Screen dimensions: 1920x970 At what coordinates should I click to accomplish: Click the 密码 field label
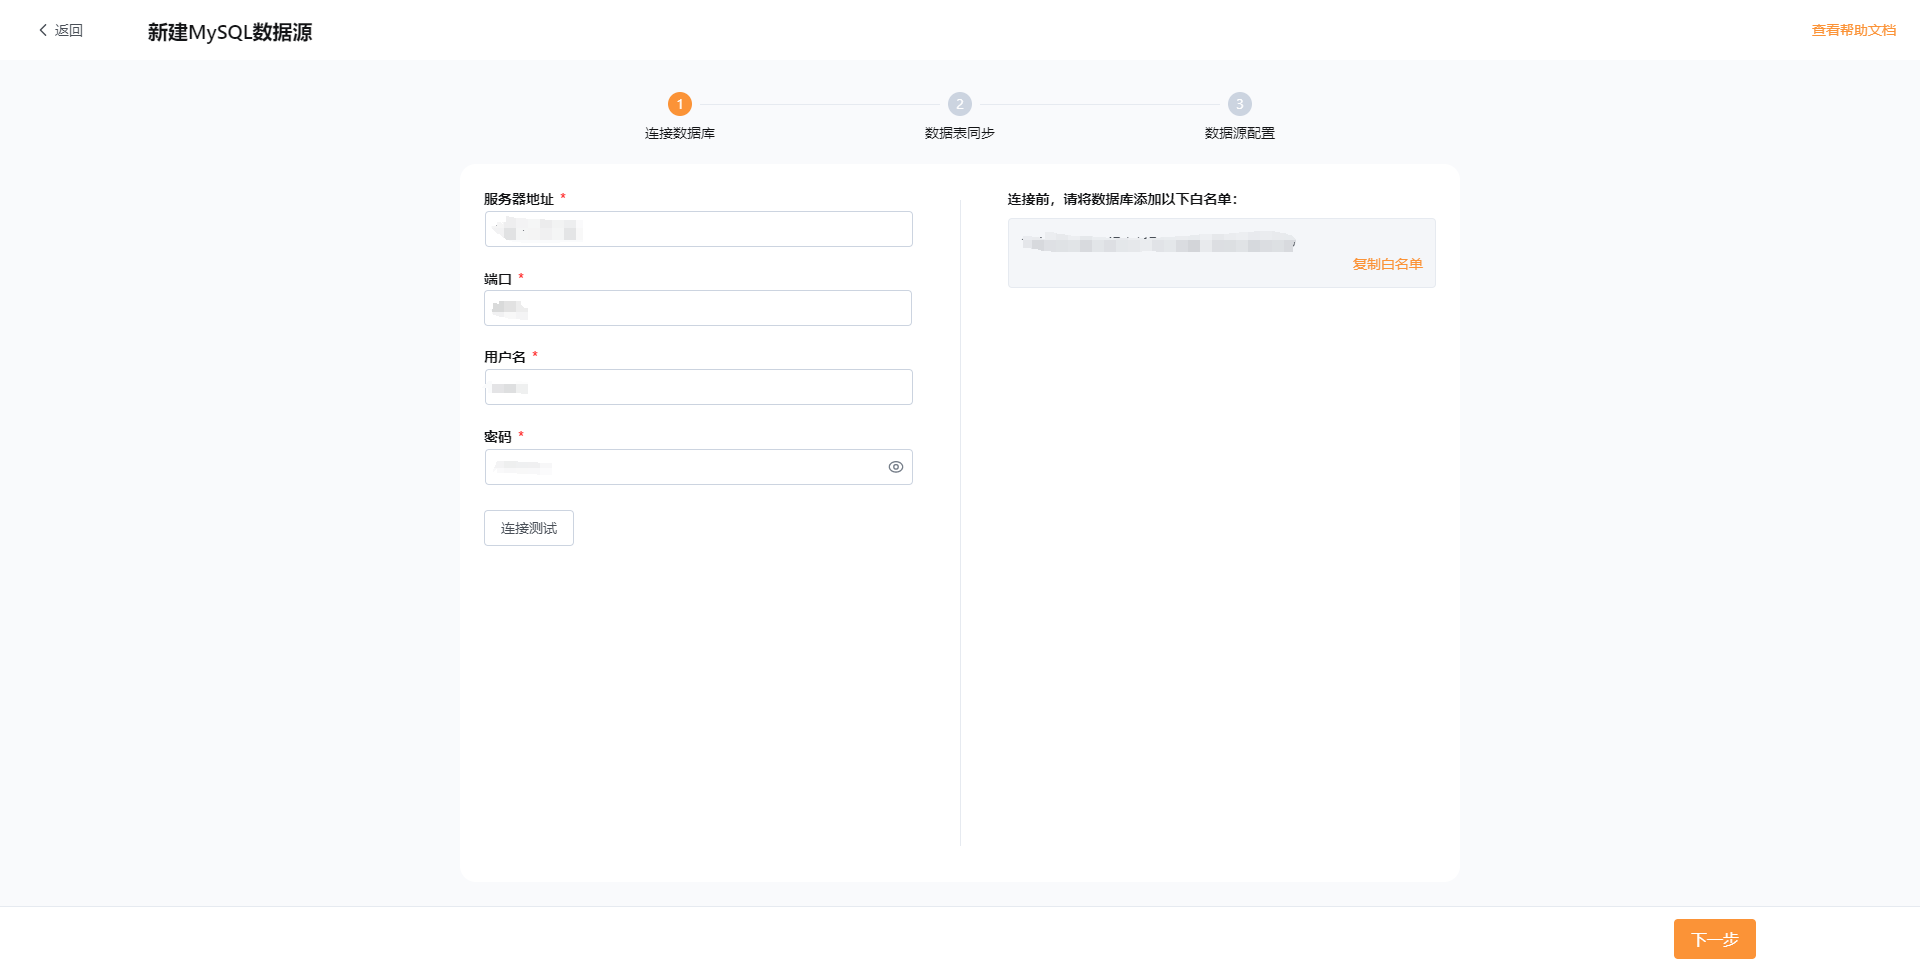(498, 437)
